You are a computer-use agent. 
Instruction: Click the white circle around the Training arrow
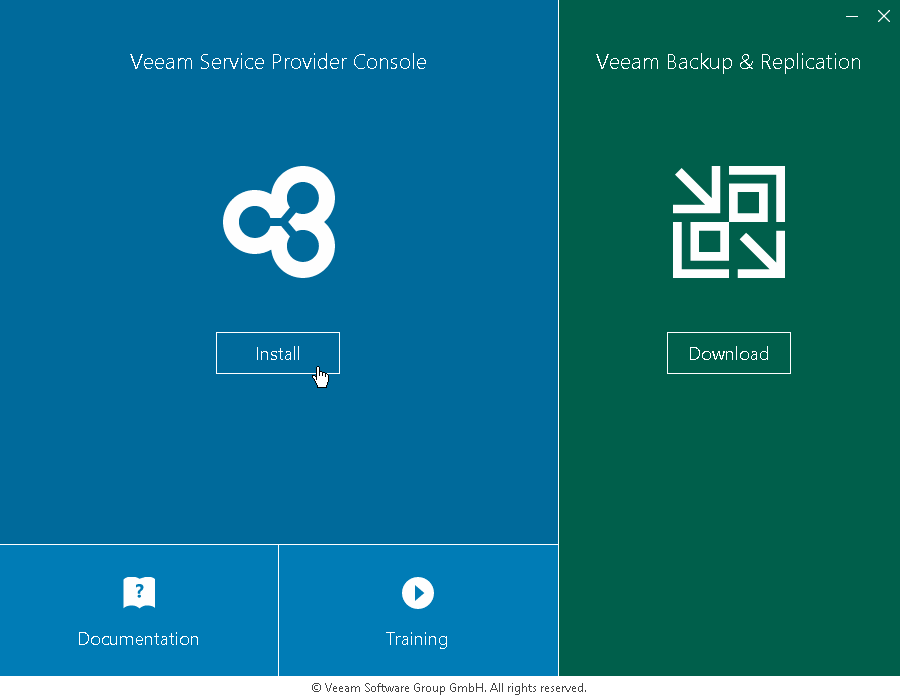[407, 593]
